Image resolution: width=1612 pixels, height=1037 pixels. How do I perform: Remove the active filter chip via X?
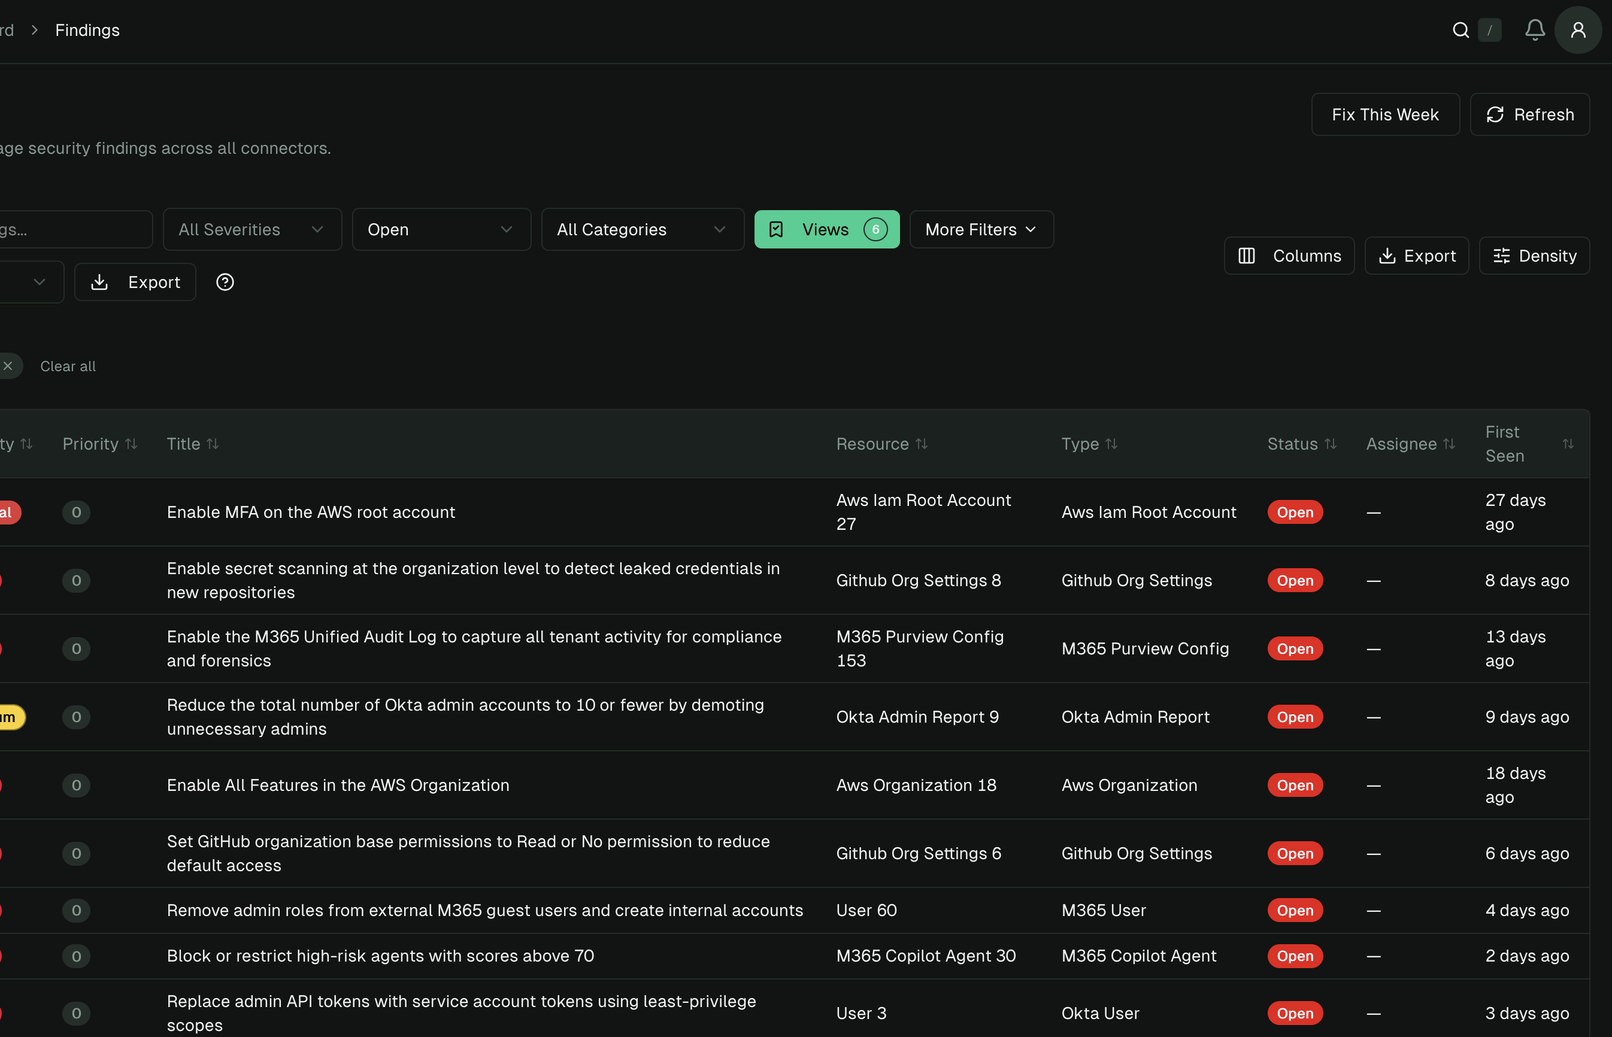(x=8, y=366)
